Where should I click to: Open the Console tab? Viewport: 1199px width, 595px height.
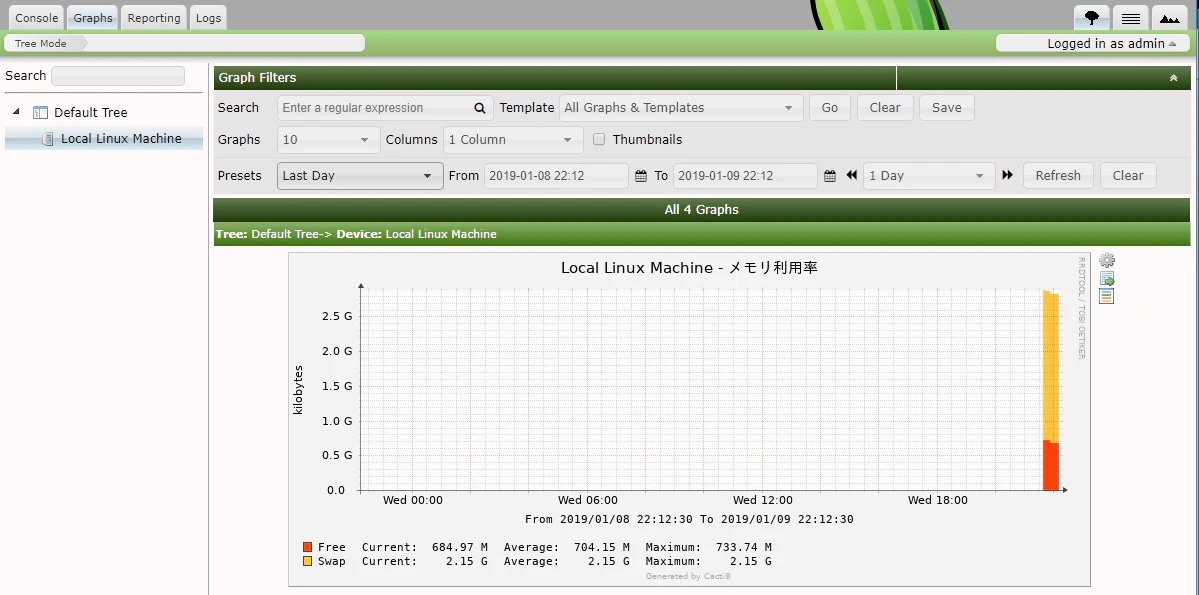pyautogui.click(x=37, y=18)
